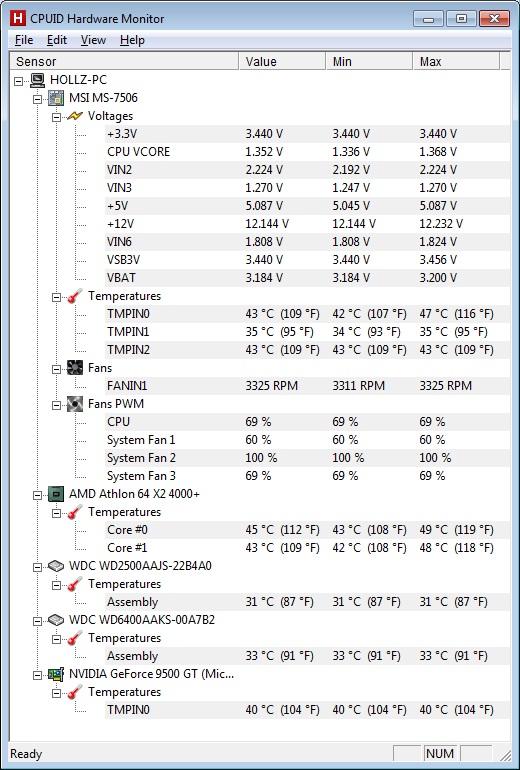520x770 pixels.
Task: Collapse the Fans PWM node
Action: (x=56, y=405)
